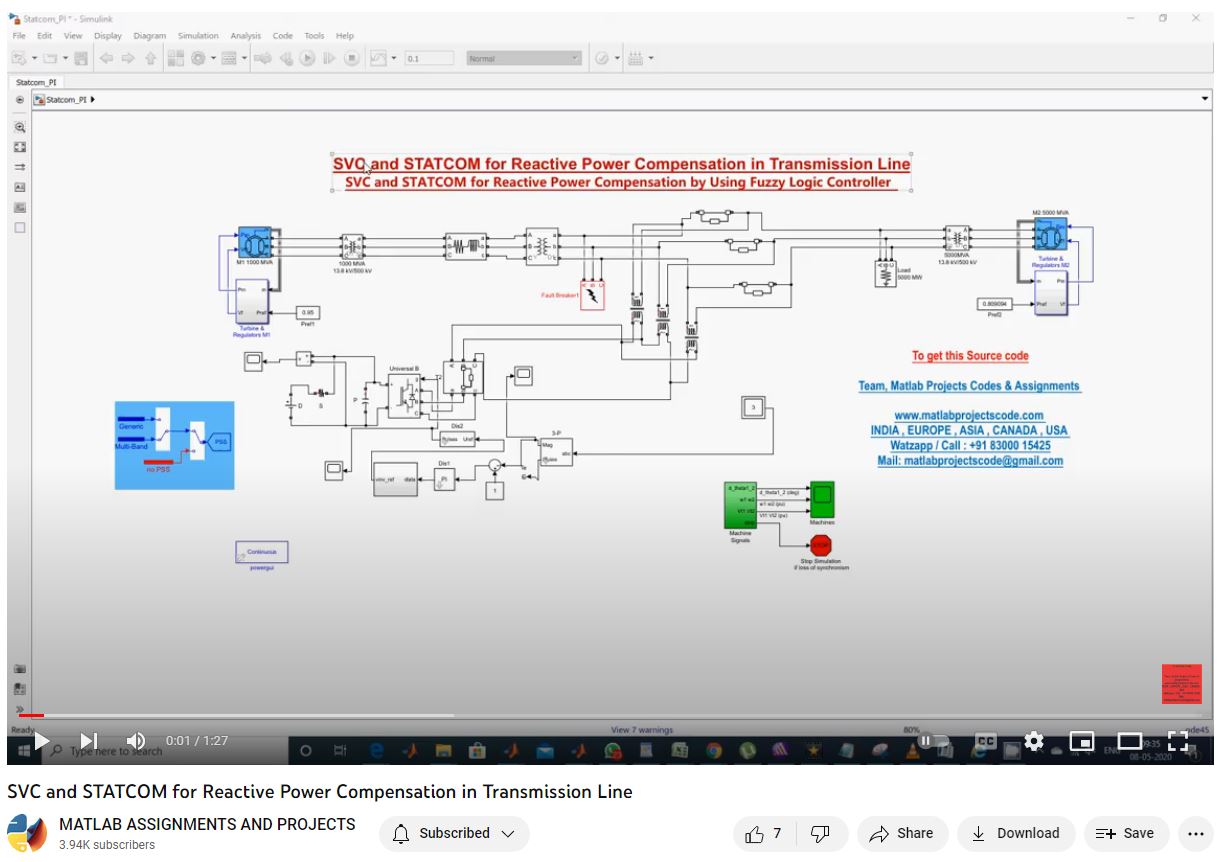Skip to next video
This screenshot has height=862, width=1221.
tap(89, 741)
